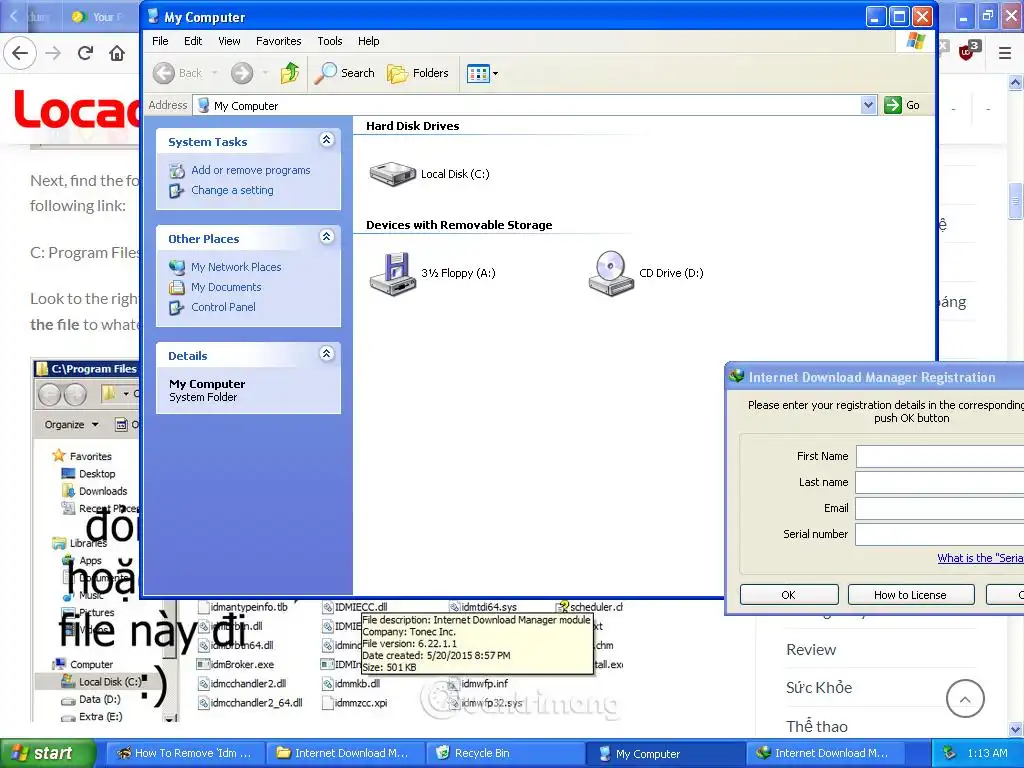Switch to IDM registration taskbar item

click(825, 754)
